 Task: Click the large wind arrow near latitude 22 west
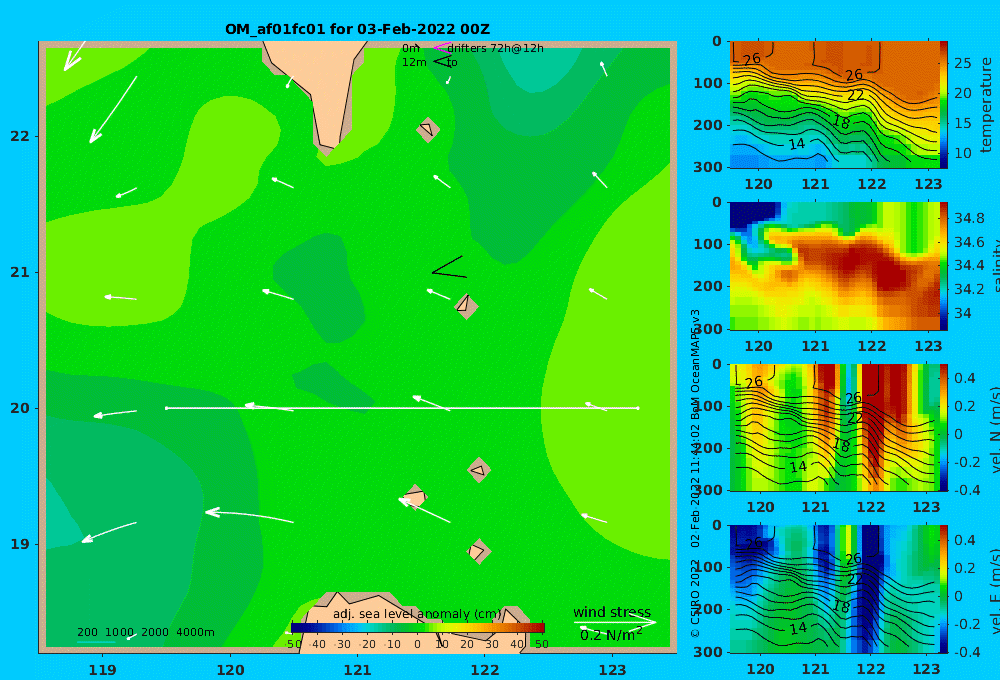coord(113,110)
